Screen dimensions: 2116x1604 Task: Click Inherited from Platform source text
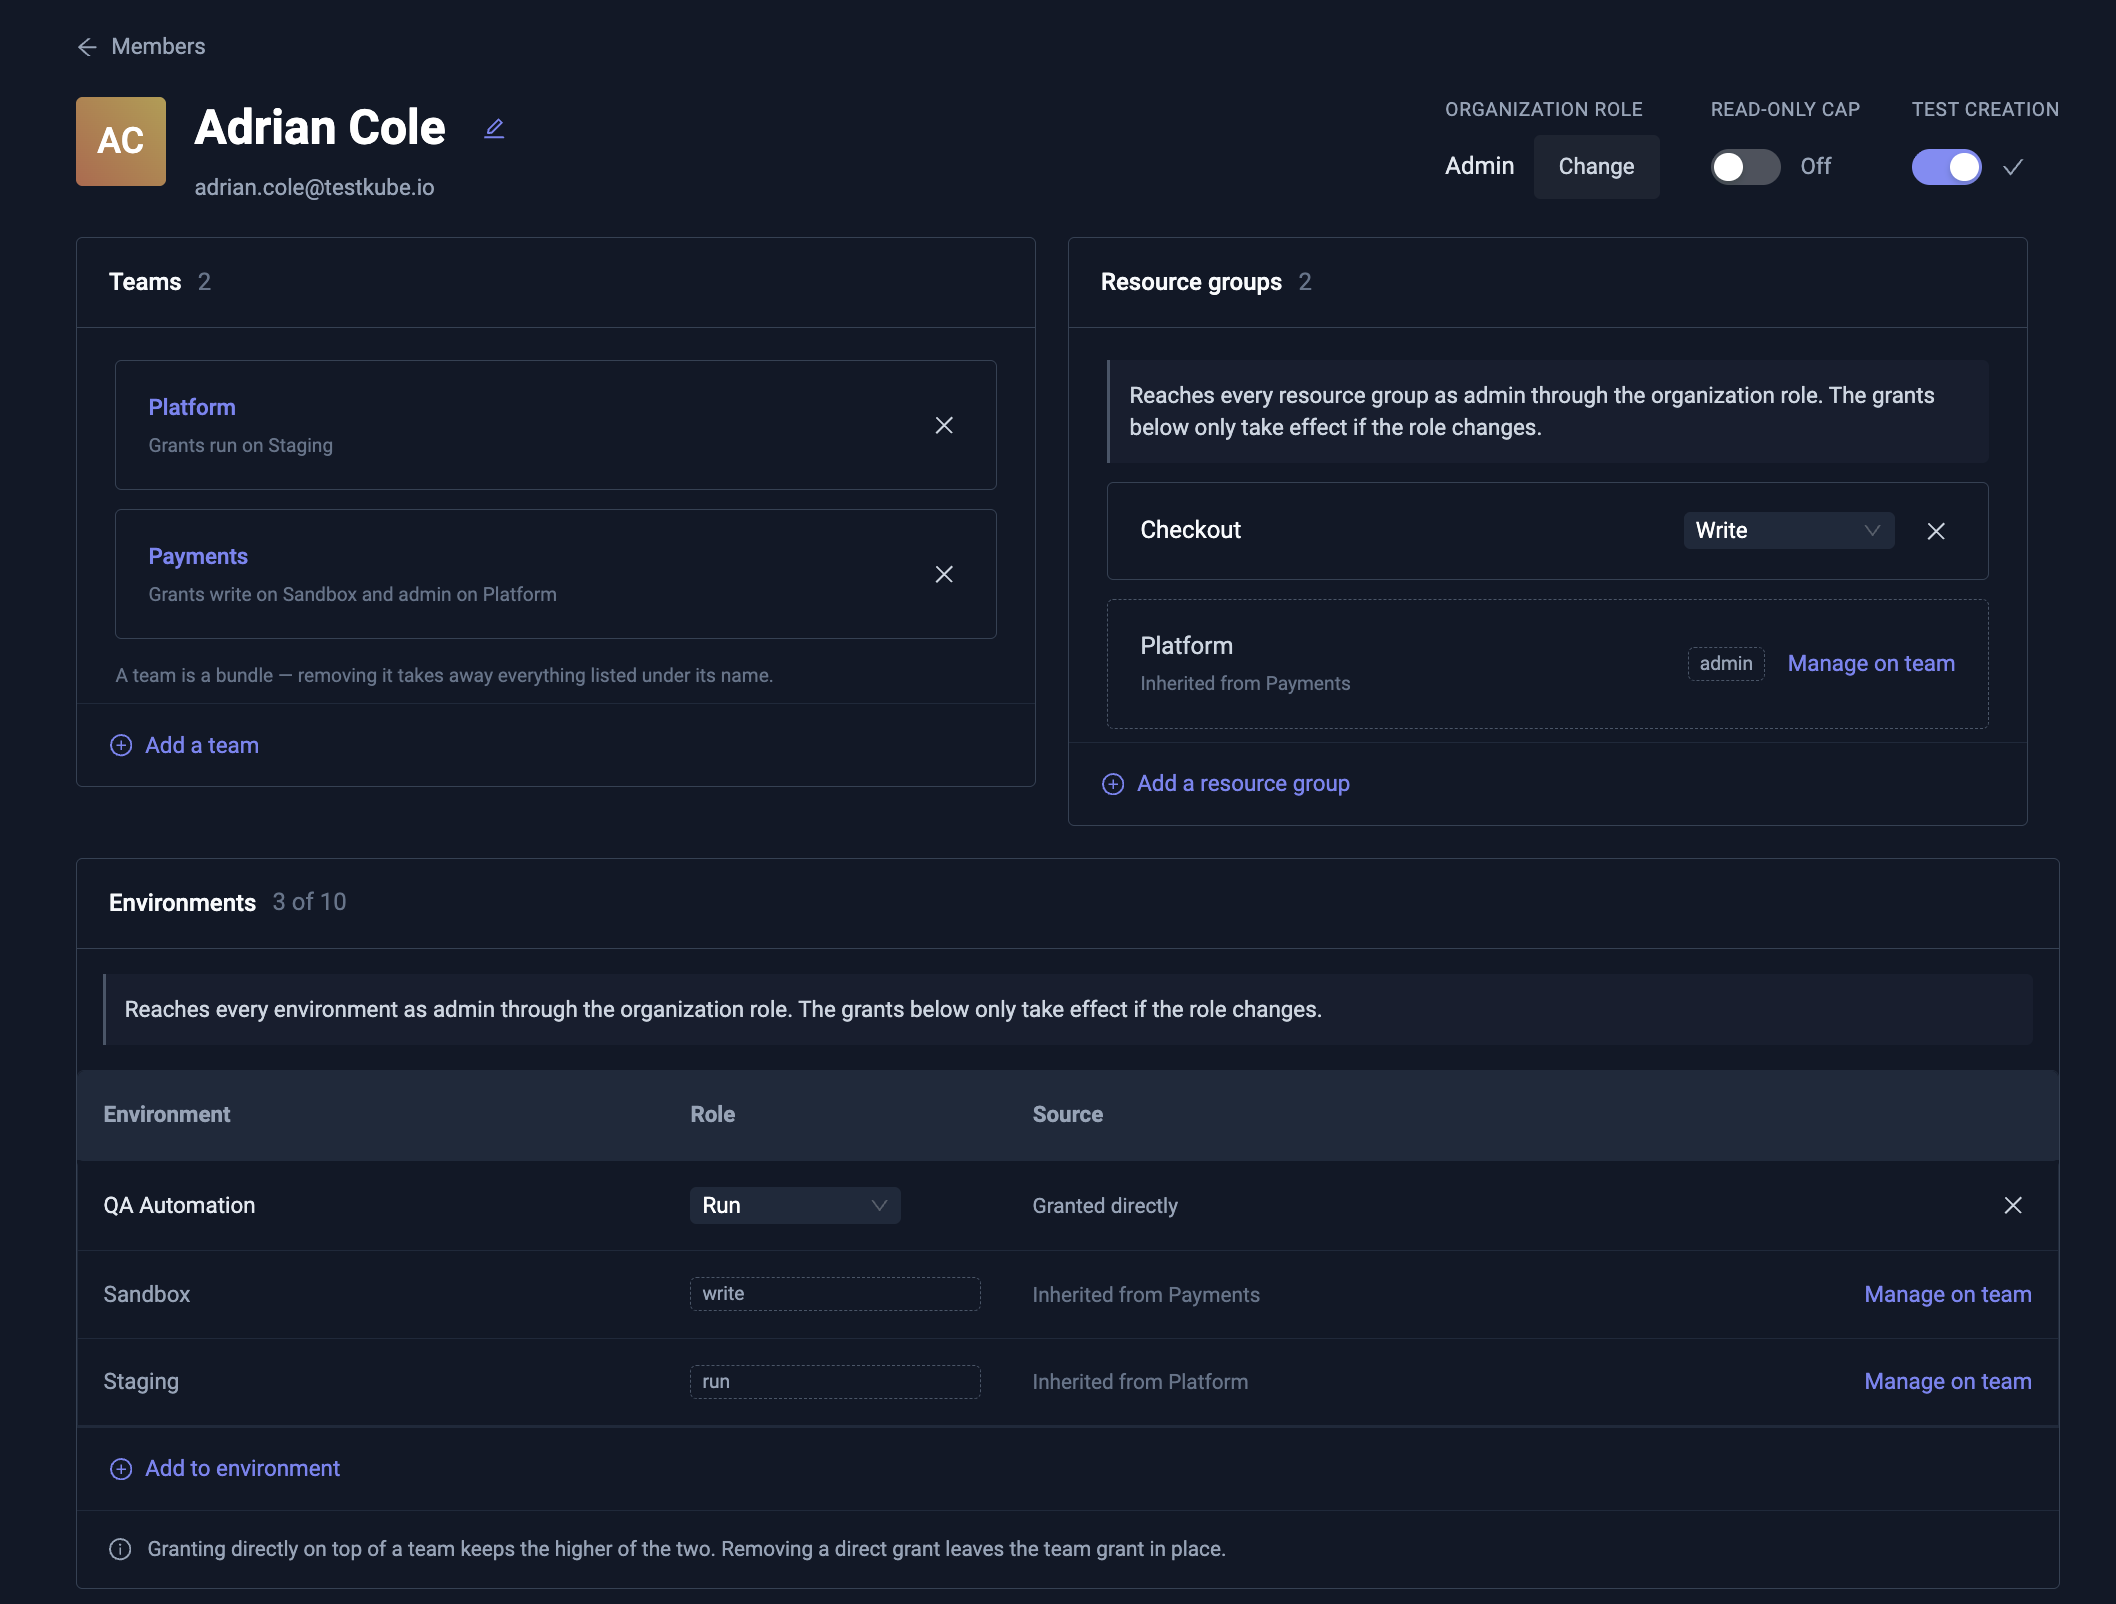1140,1382
